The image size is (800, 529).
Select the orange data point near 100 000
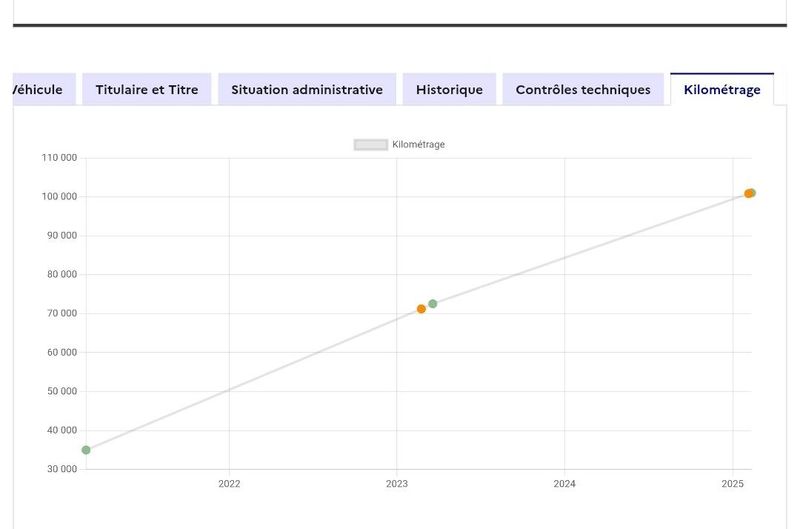(748, 194)
